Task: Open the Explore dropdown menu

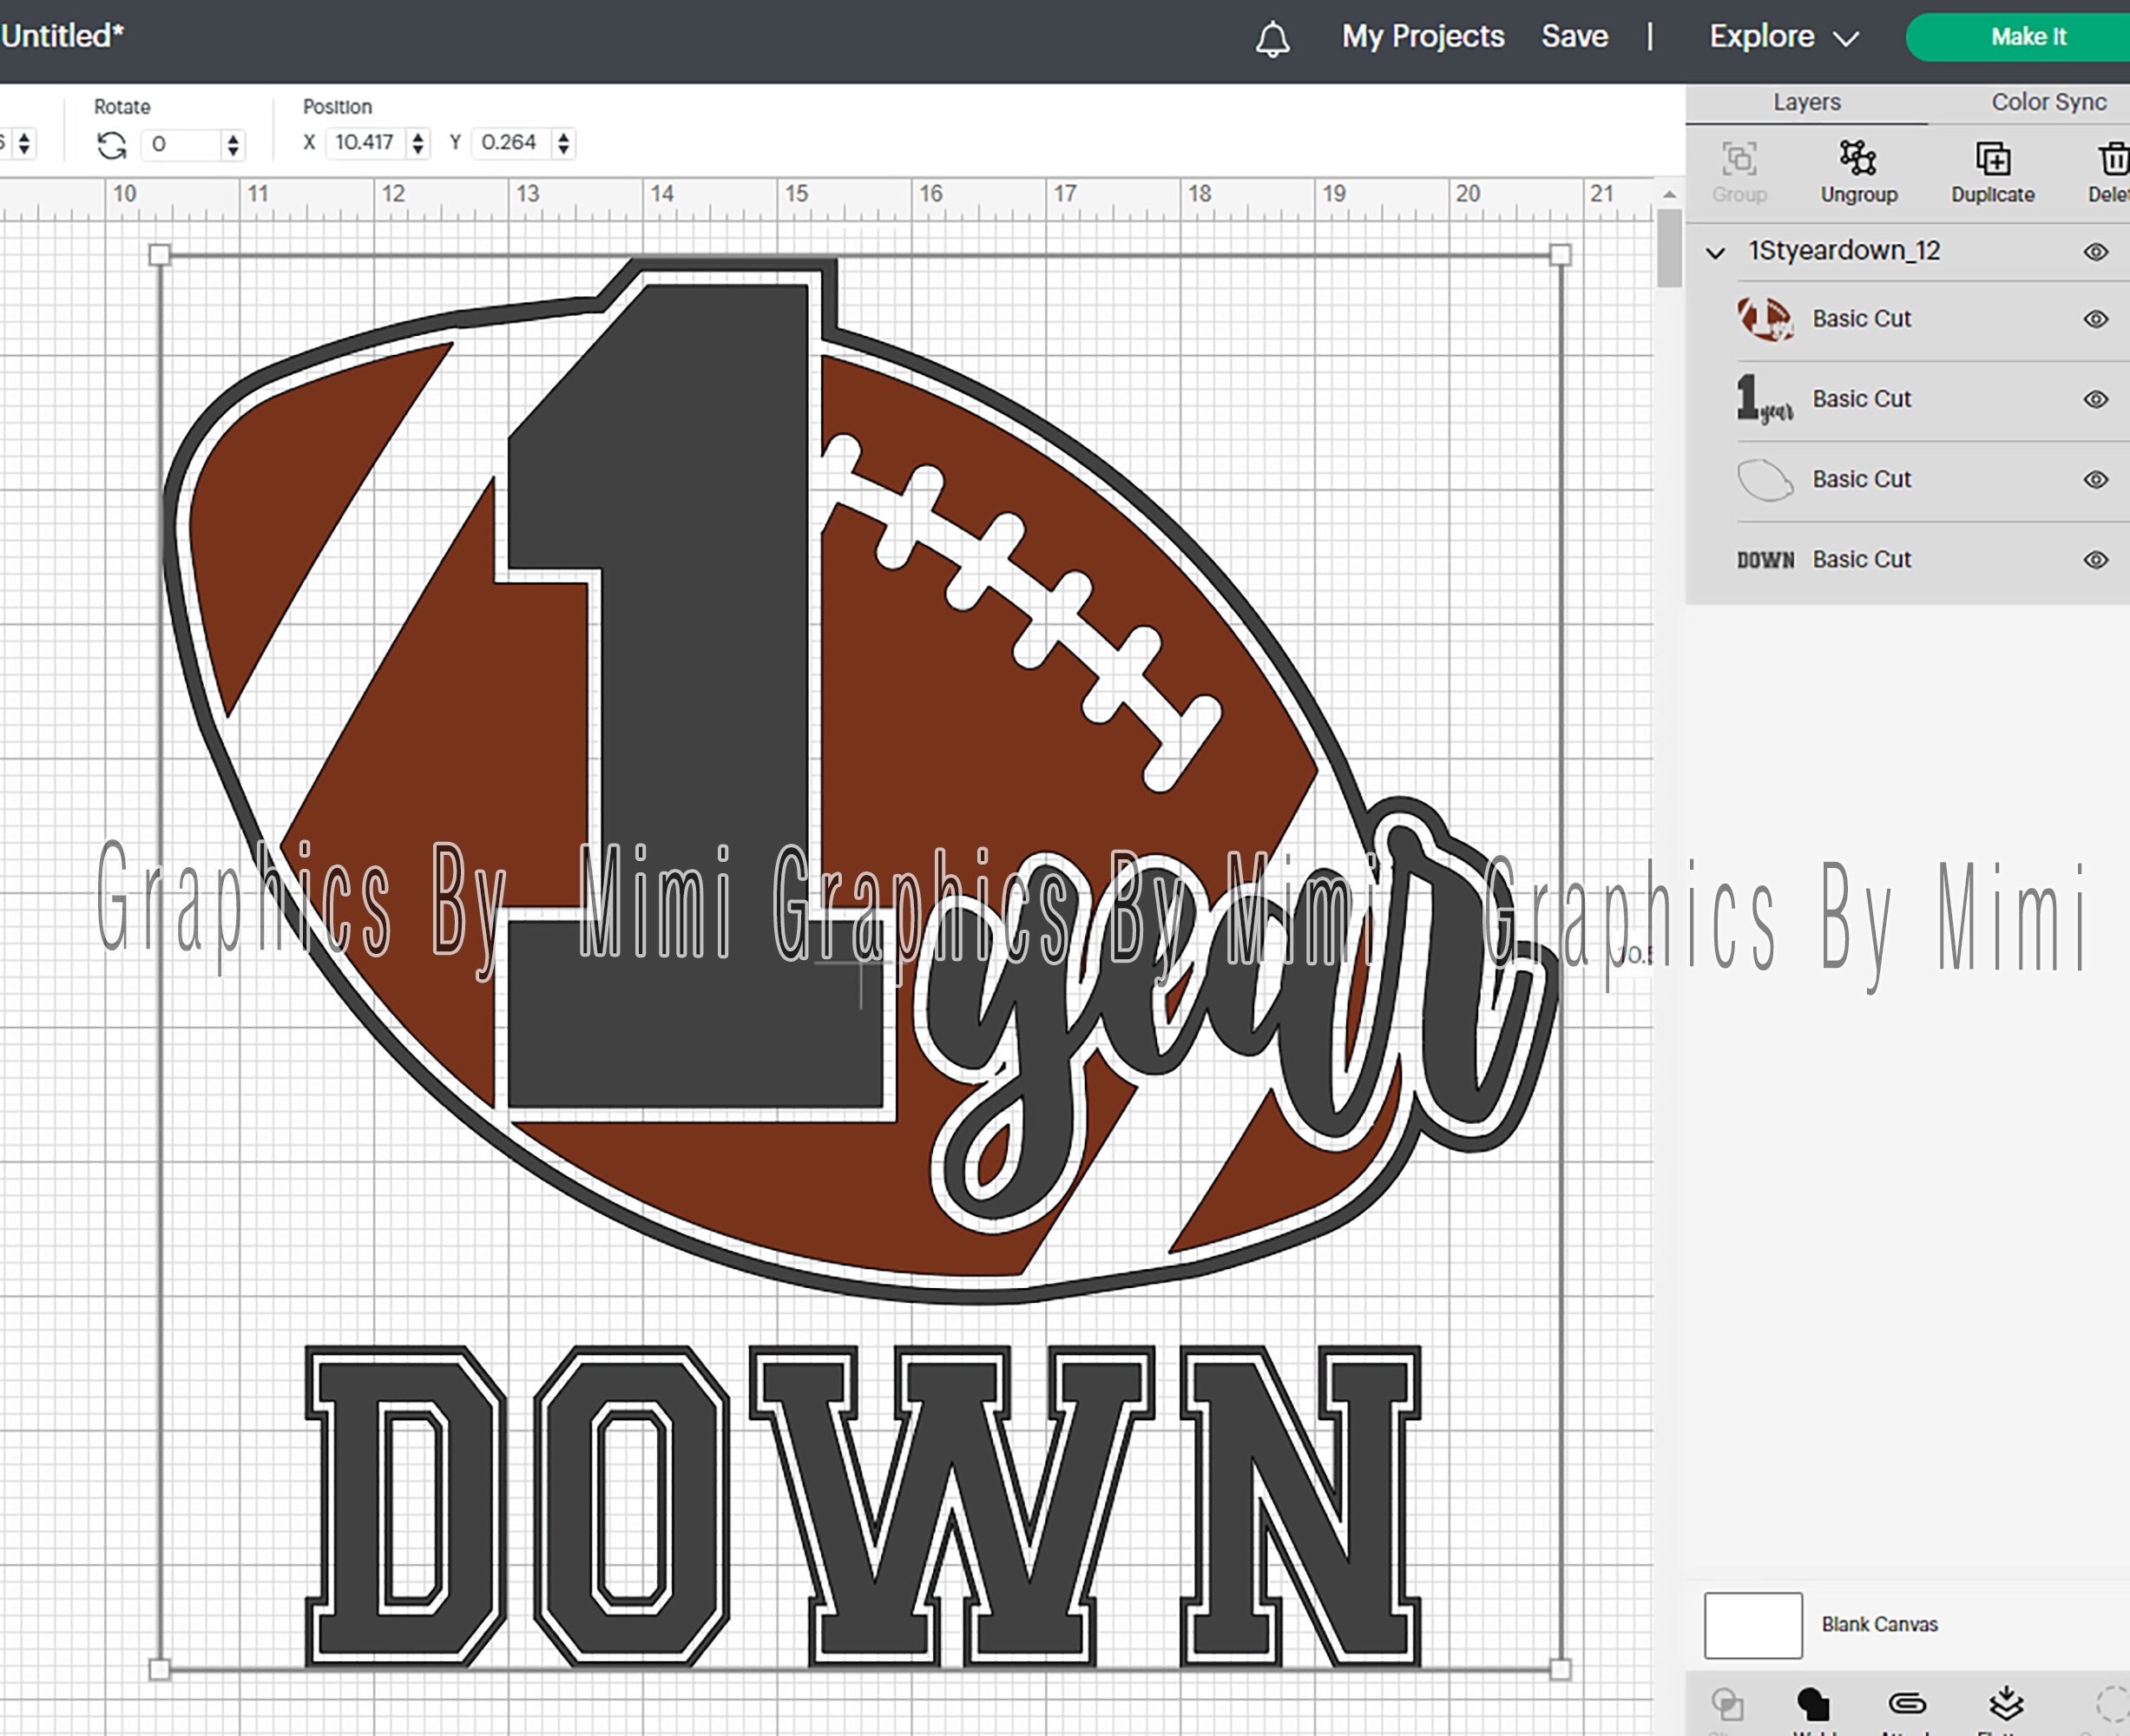Action: pyautogui.click(x=1783, y=36)
